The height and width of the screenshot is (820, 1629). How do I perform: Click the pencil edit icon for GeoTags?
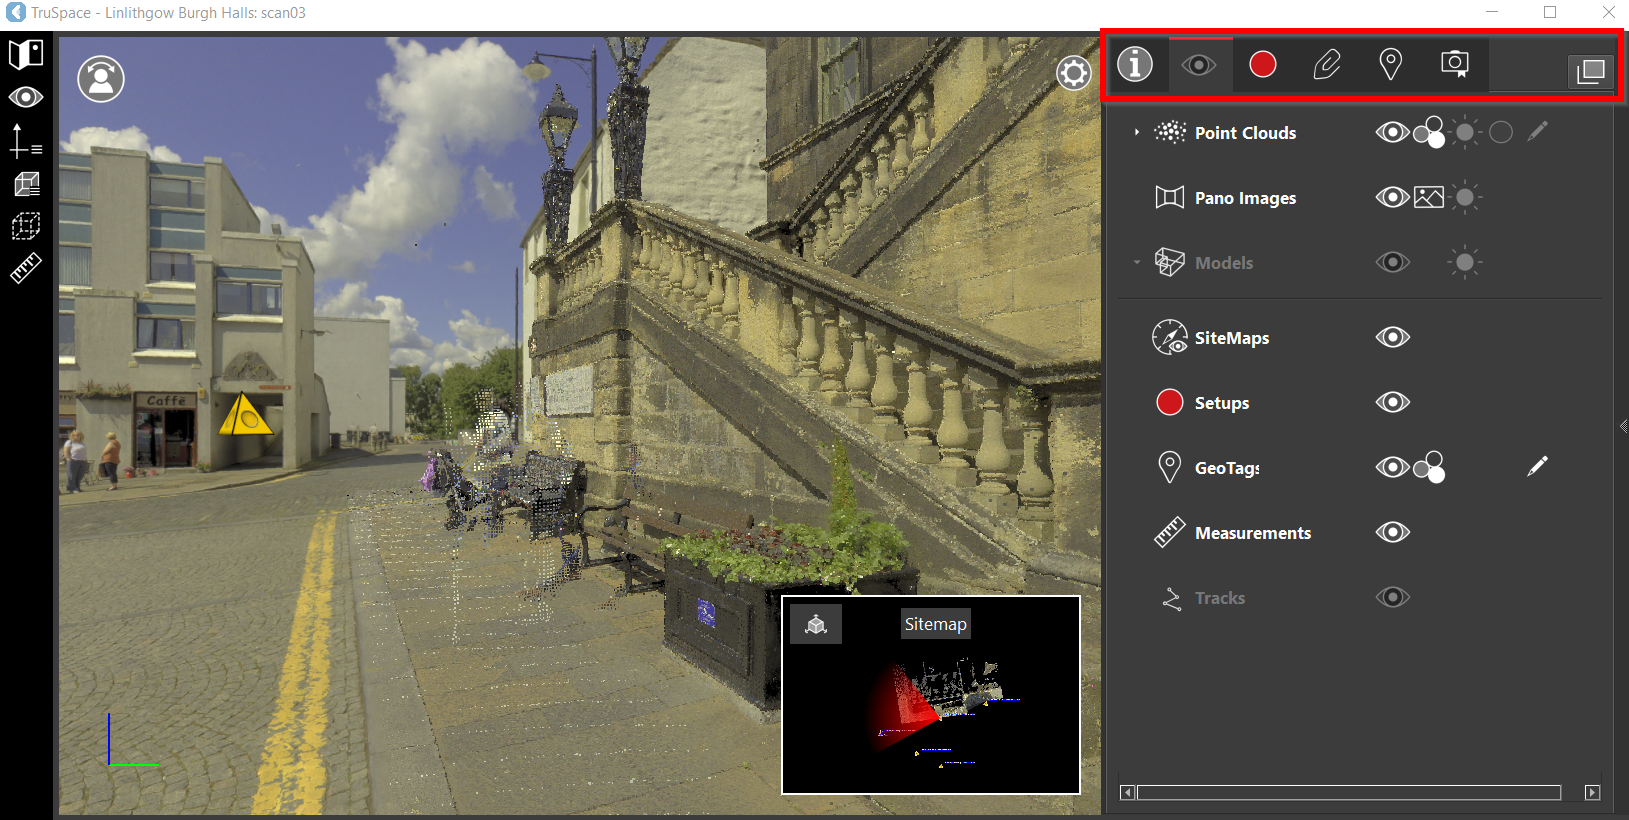1537,466
